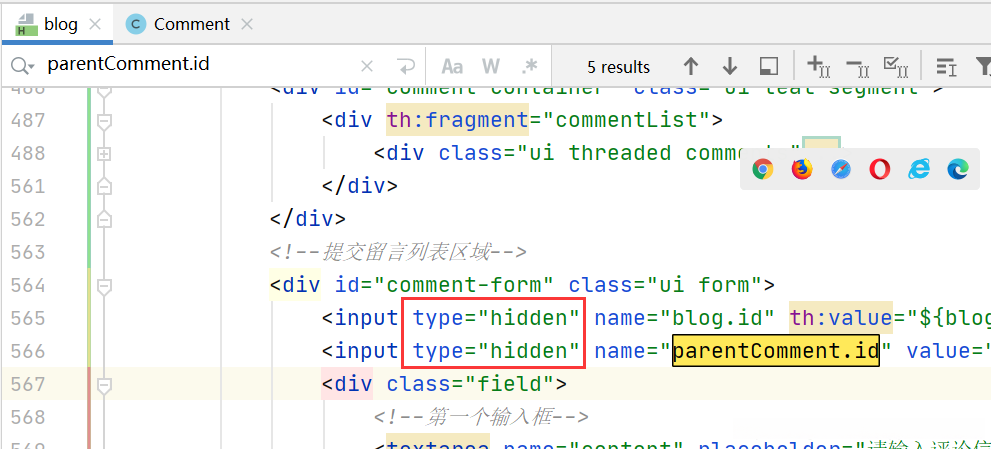
Task: Click line number 567 in gutter
Action: (x=28, y=384)
